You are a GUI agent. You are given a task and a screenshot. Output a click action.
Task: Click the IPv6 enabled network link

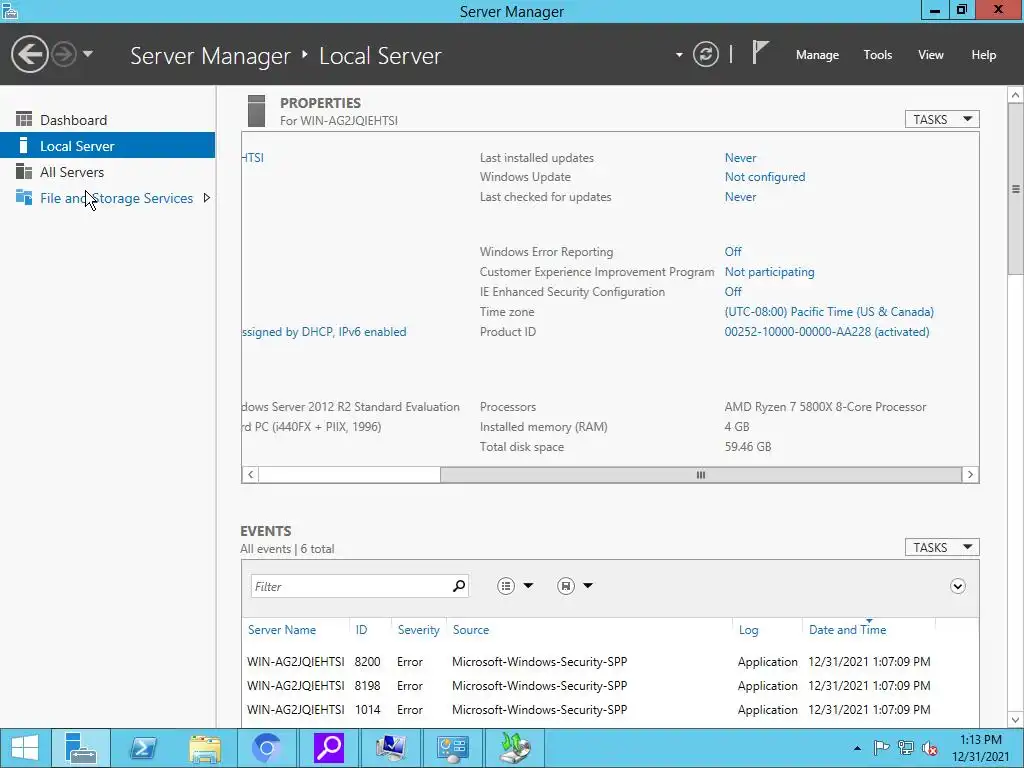[x=324, y=332]
